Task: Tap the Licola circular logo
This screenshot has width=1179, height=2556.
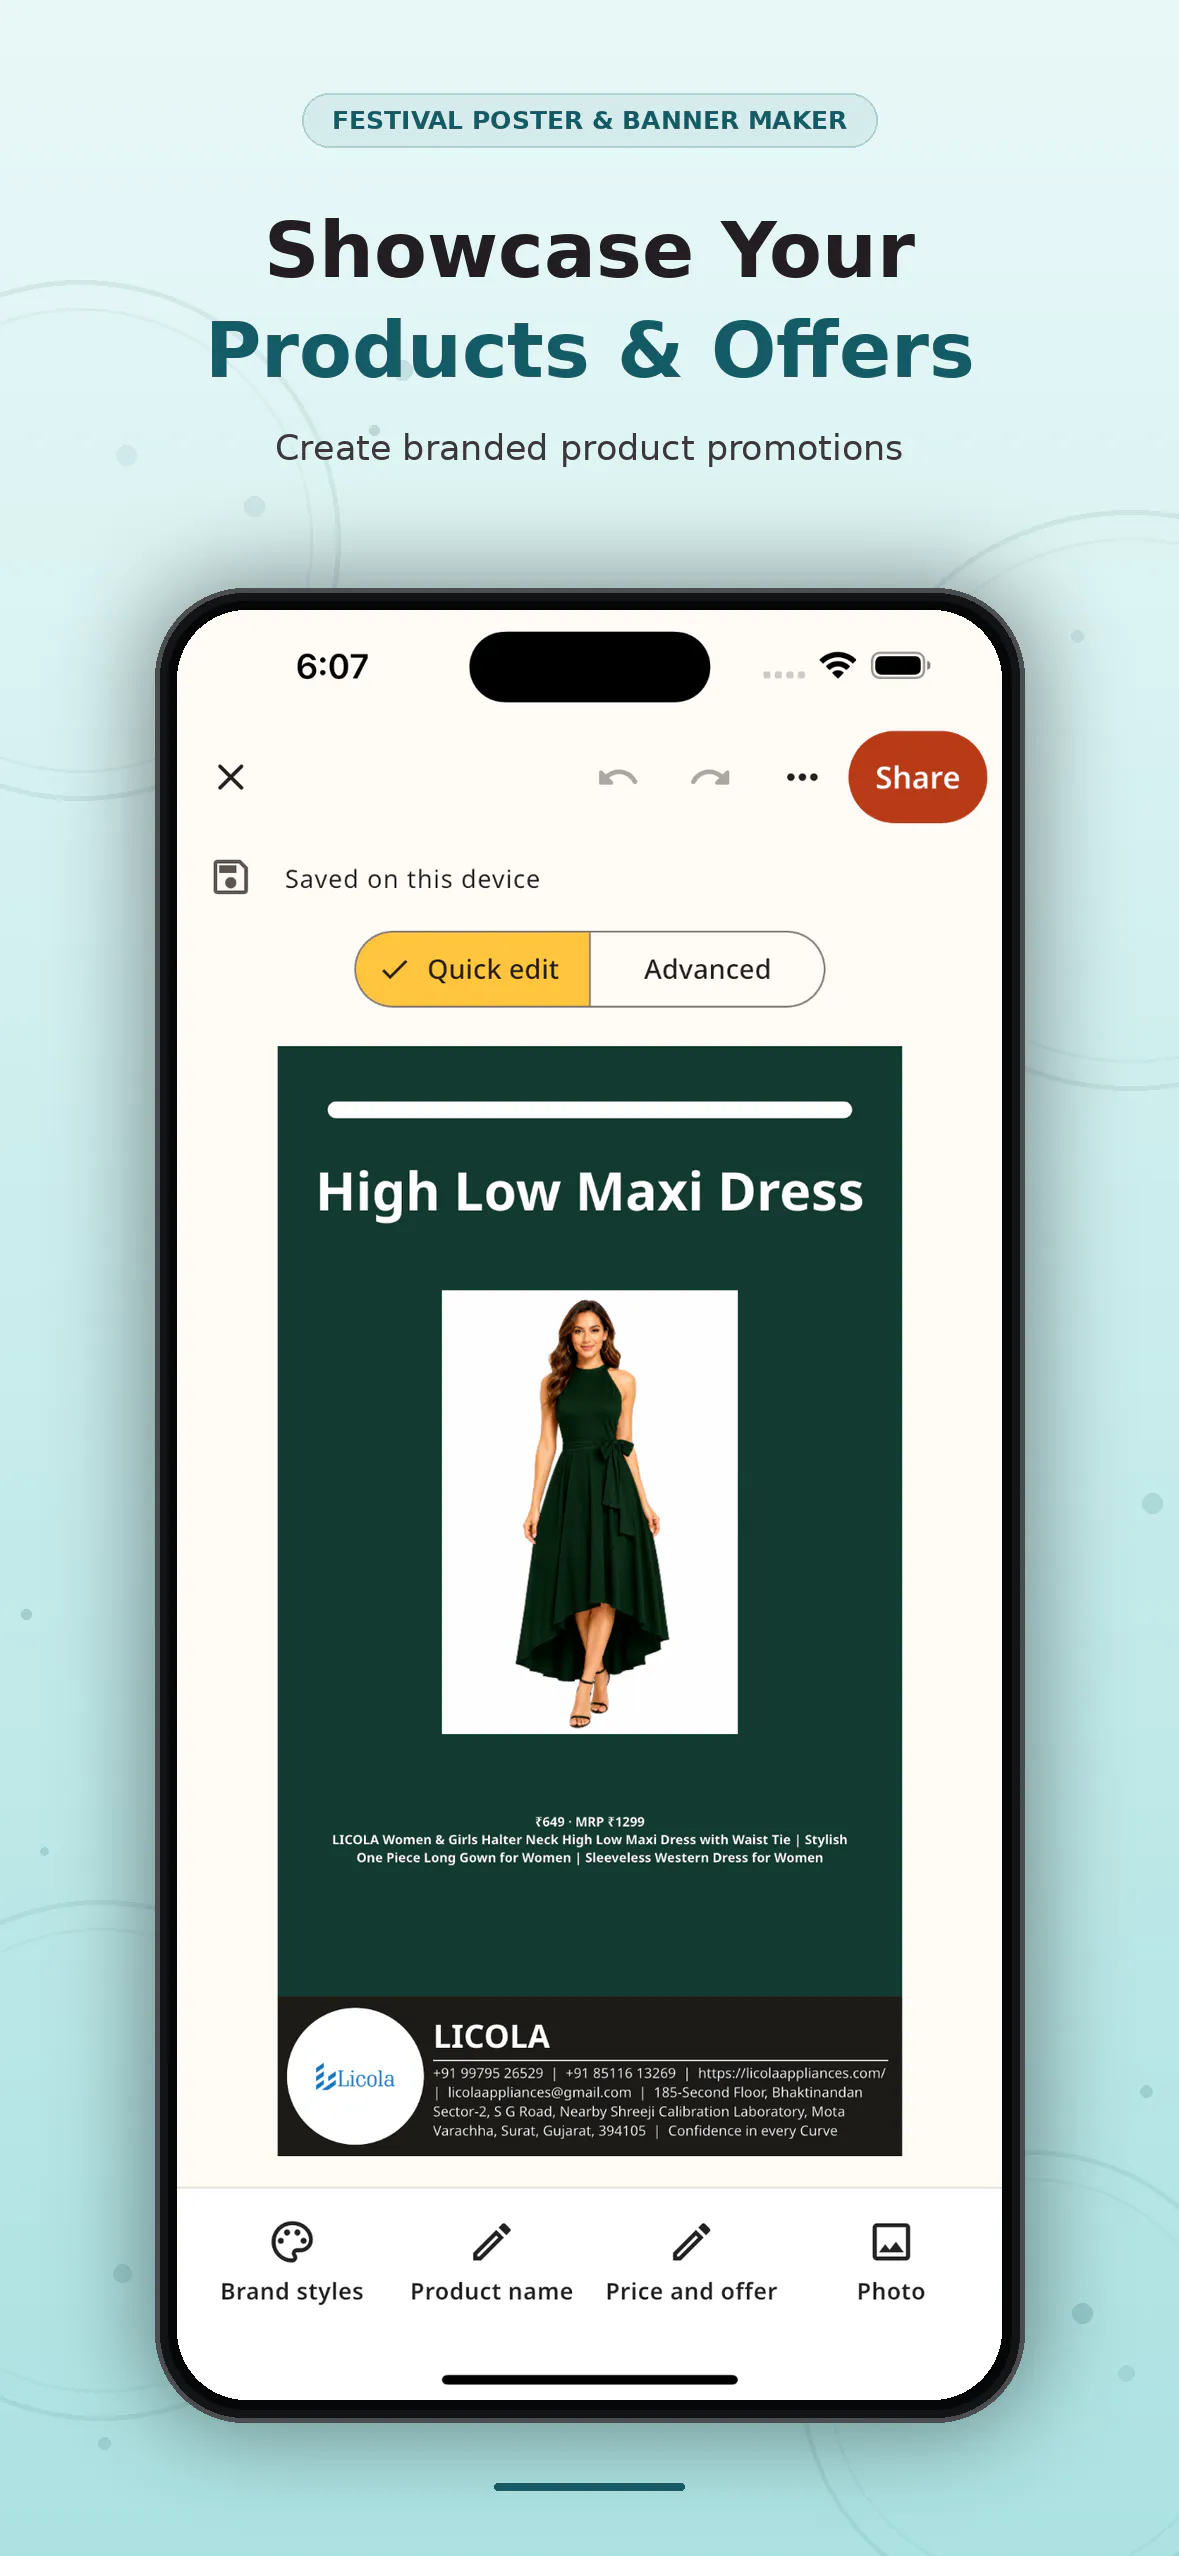Action: 355,2076
